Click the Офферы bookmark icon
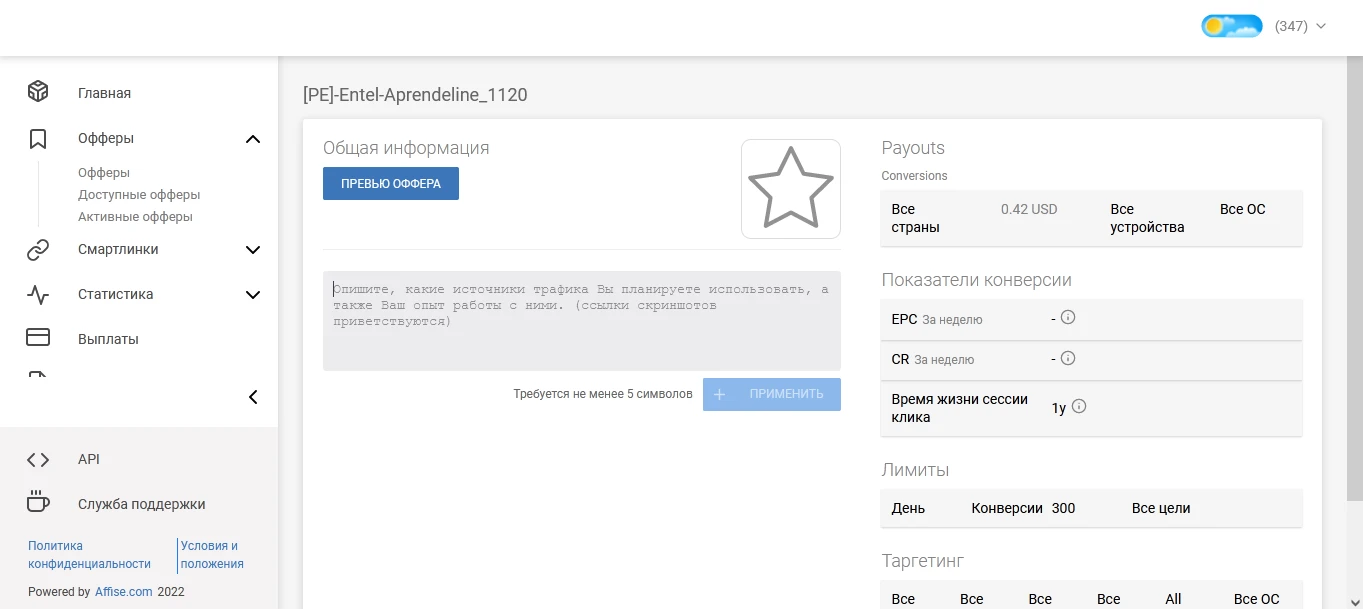Viewport: 1363px width, 609px height. [38, 139]
